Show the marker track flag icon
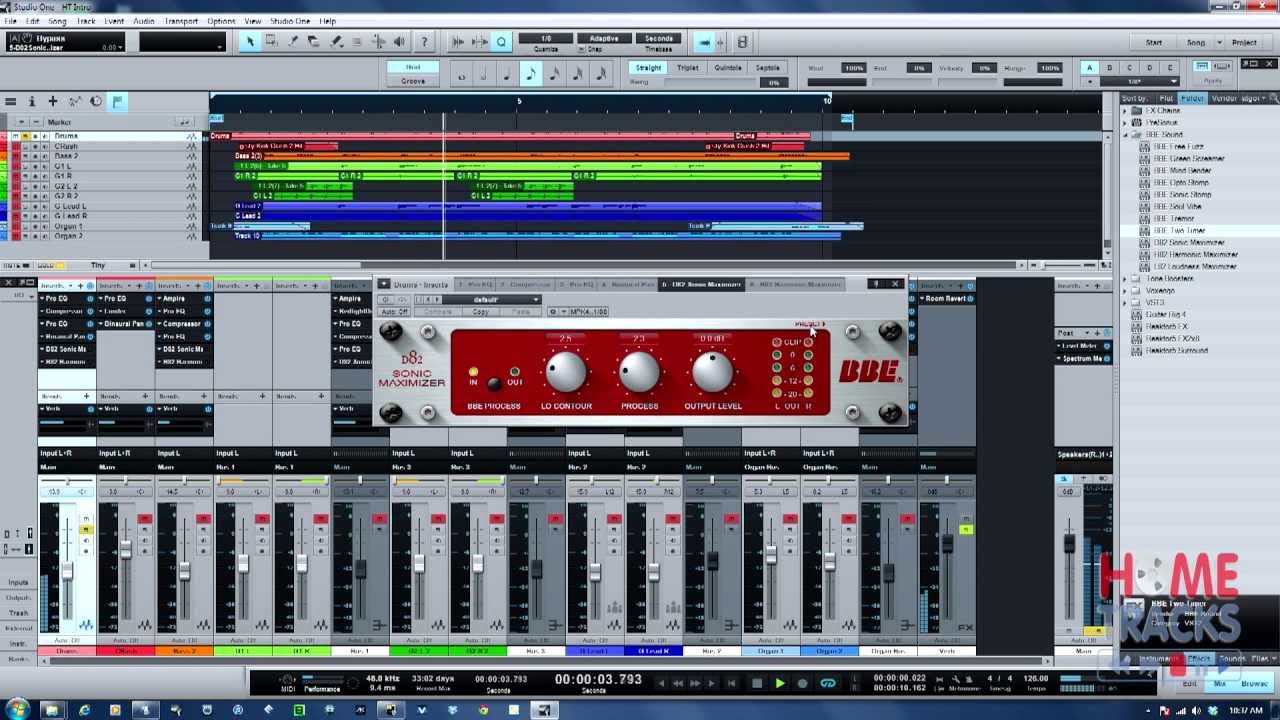The width and height of the screenshot is (1280, 720). tap(117, 101)
